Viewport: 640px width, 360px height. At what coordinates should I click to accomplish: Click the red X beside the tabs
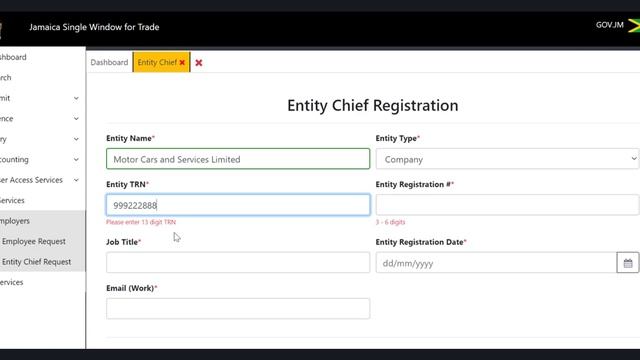(x=199, y=62)
